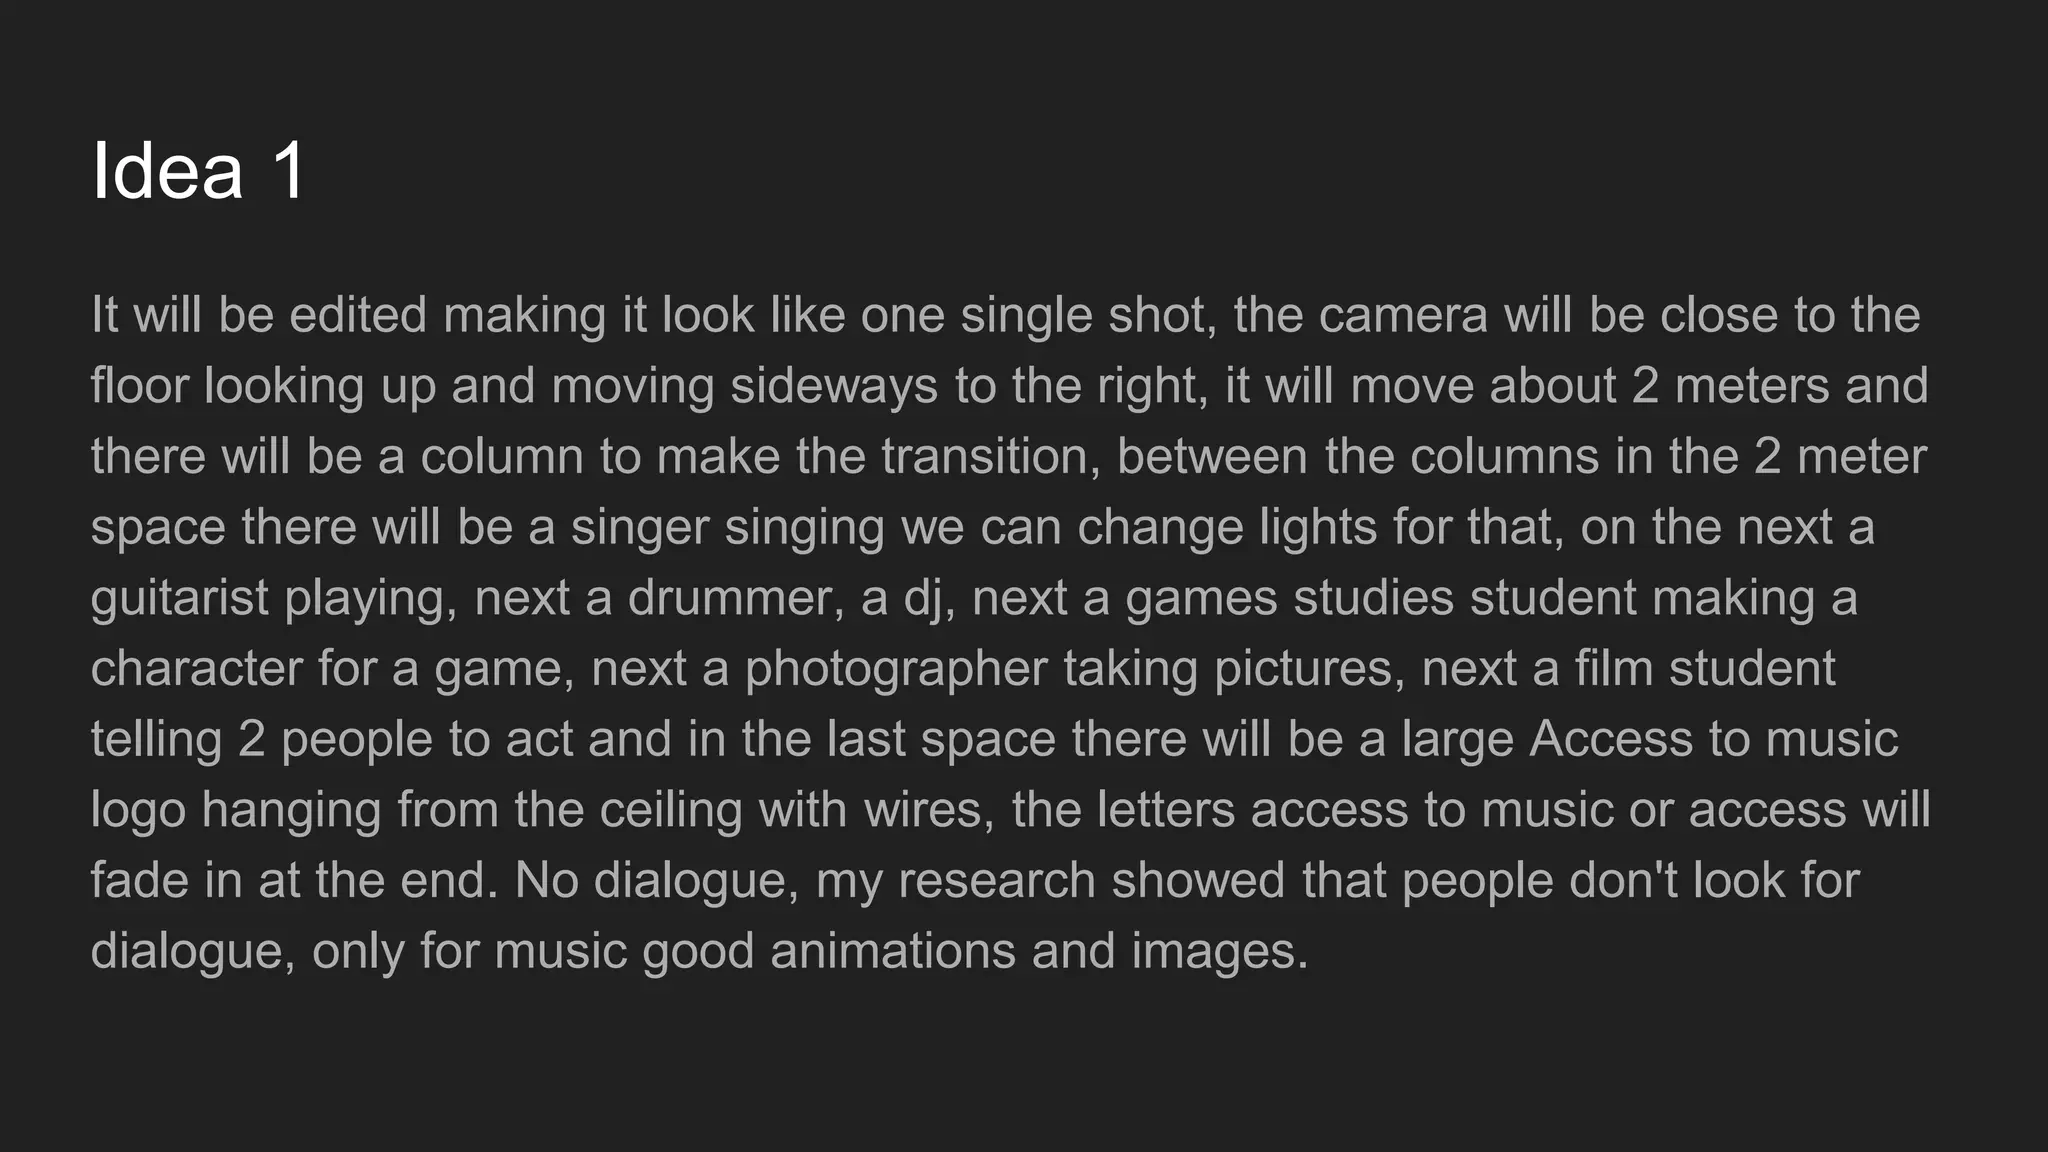Viewport: 2048px width, 1152px height.
Task: Click the "Idea 1" slide title
Action: (198, 171)
